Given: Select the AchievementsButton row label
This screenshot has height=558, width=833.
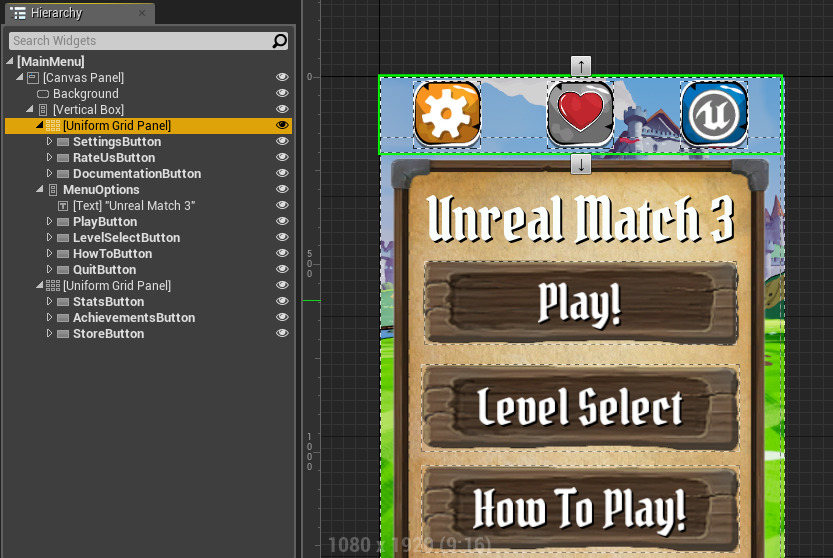Looking at the screenshot, I should click(x=134, y=318).
